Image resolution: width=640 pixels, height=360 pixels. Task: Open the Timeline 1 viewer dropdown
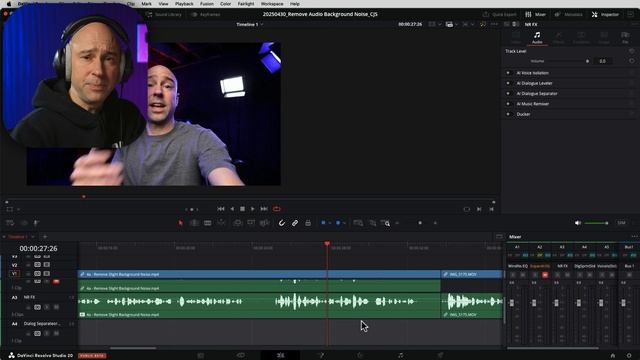pyautogui.click(x=250, y=24)
